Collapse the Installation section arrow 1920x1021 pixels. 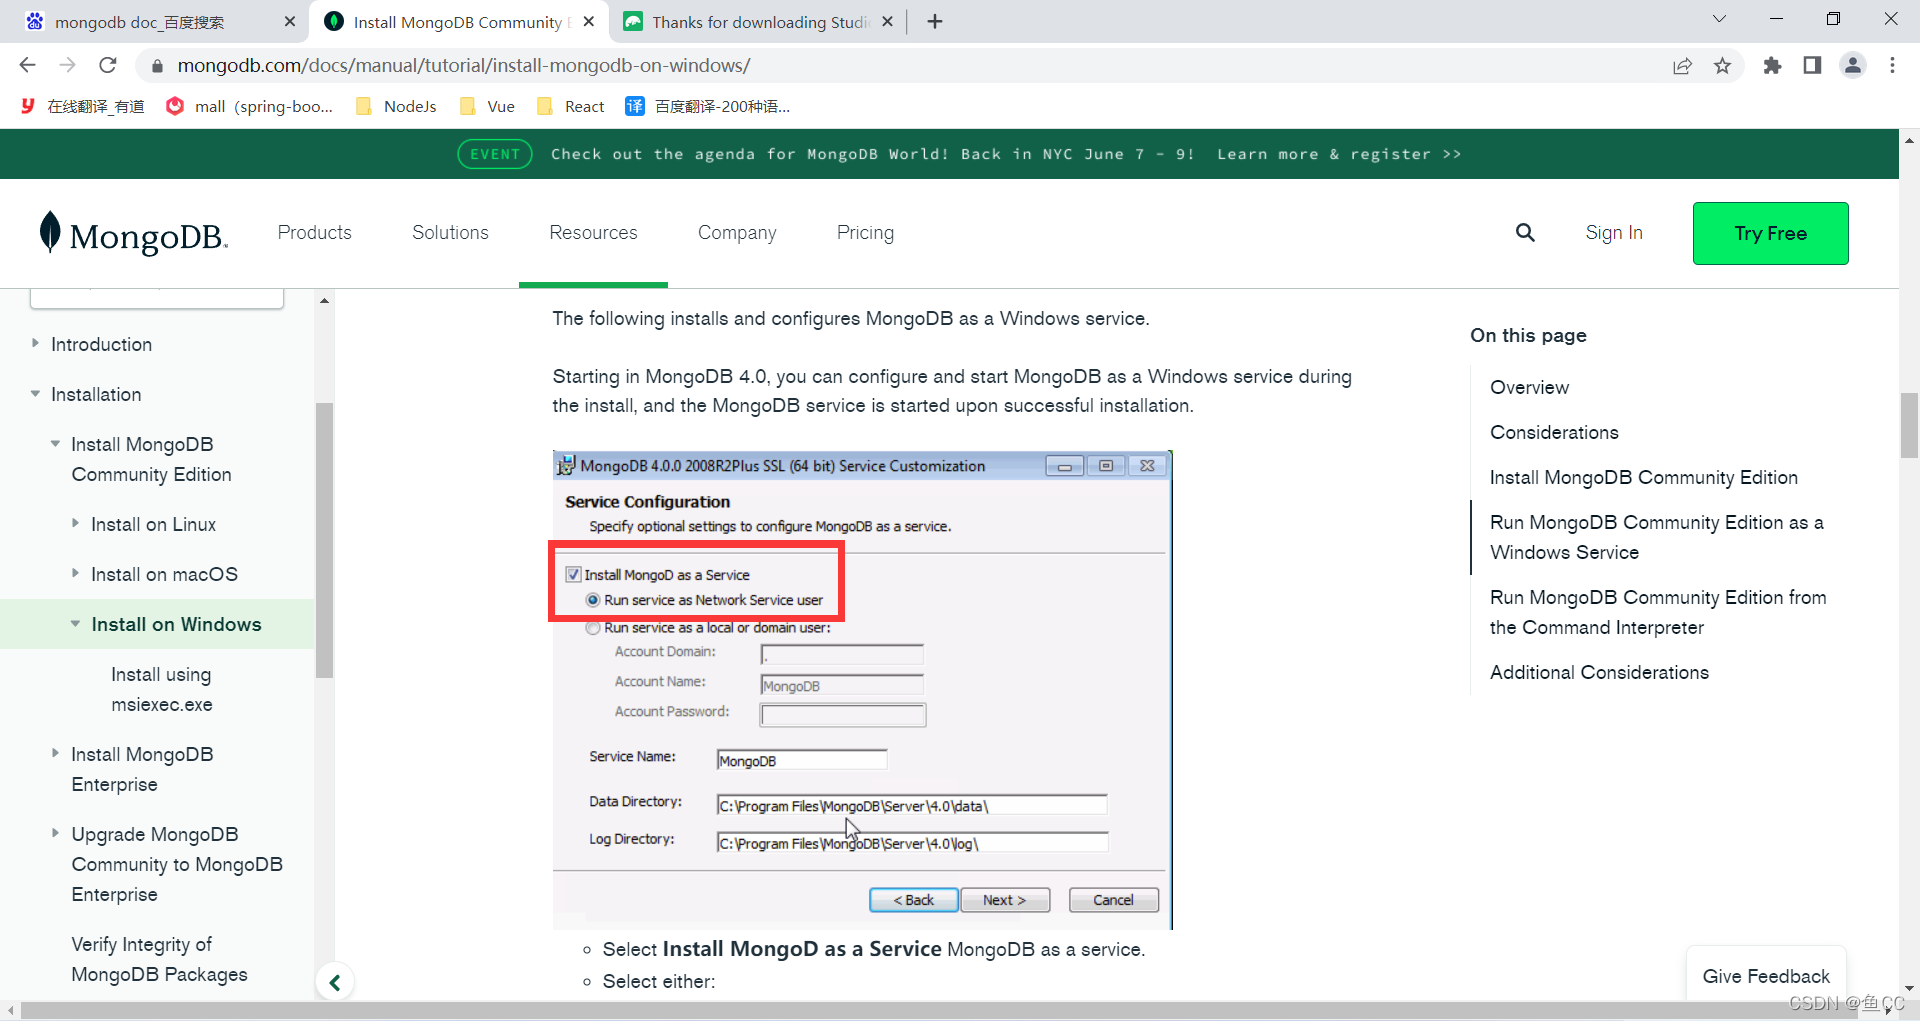(x=35, y=394)
